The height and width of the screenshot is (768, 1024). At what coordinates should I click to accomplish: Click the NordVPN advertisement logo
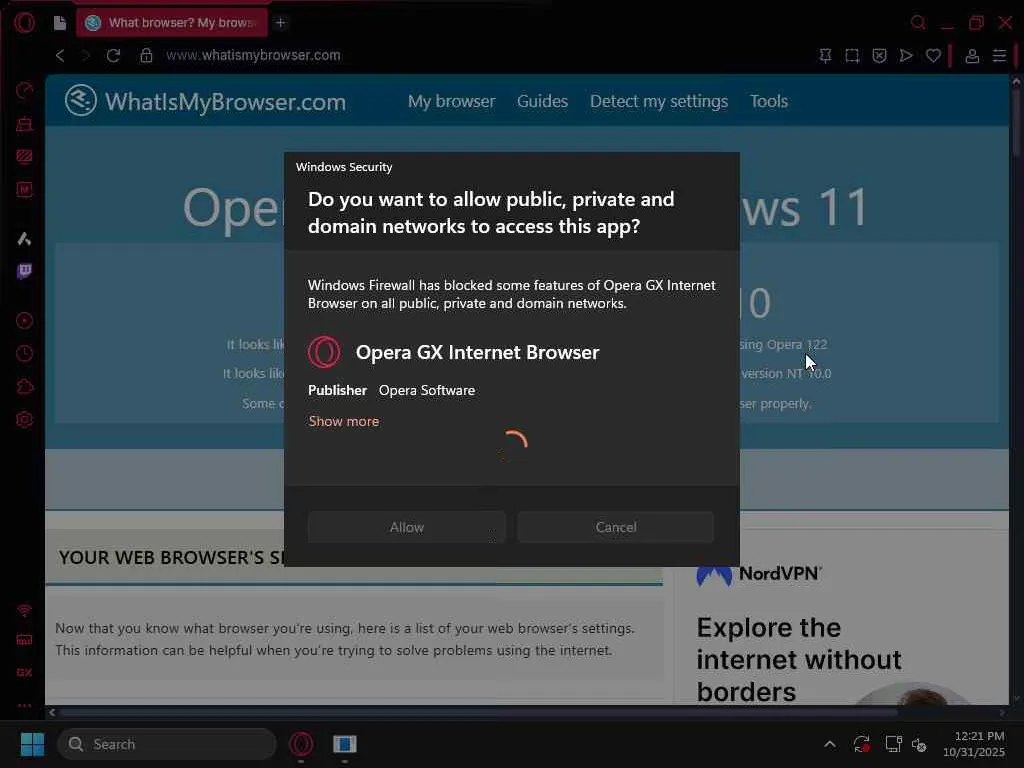(759, 574)
